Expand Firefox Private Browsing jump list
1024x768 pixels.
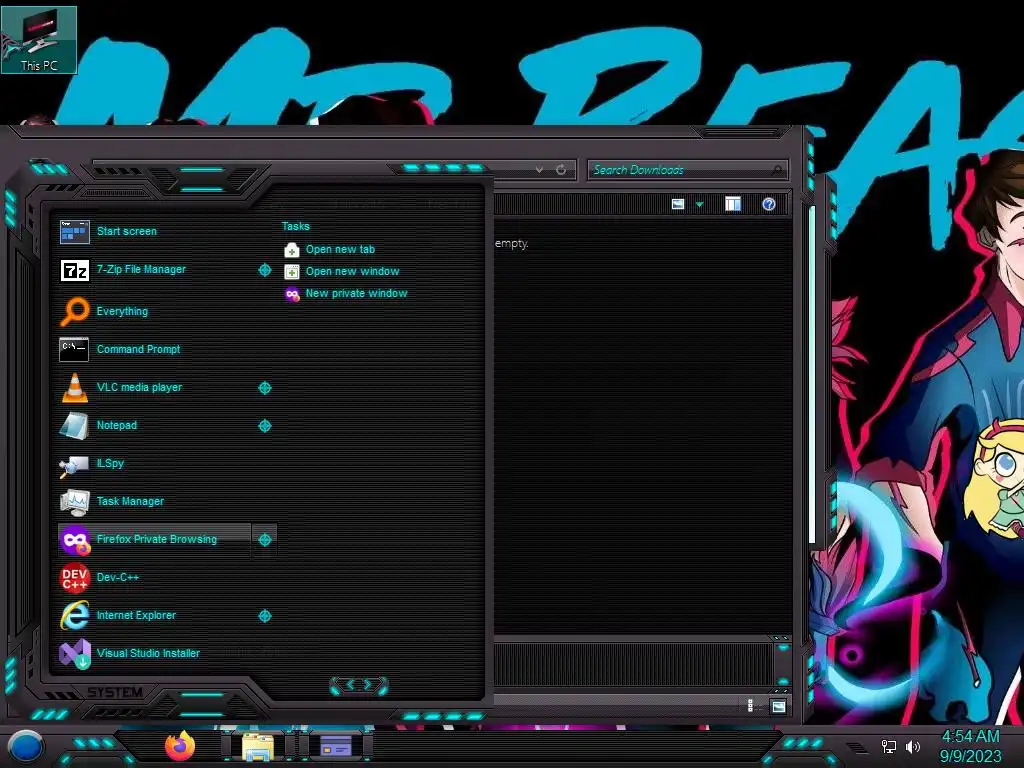264,540
